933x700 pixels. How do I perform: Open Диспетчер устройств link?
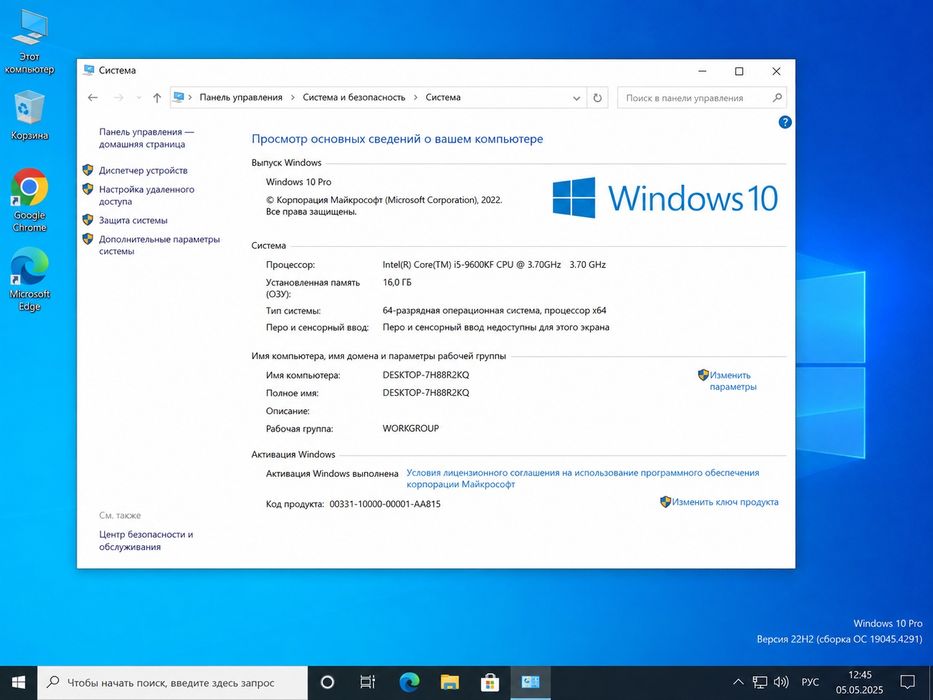[x=143, y=170]
